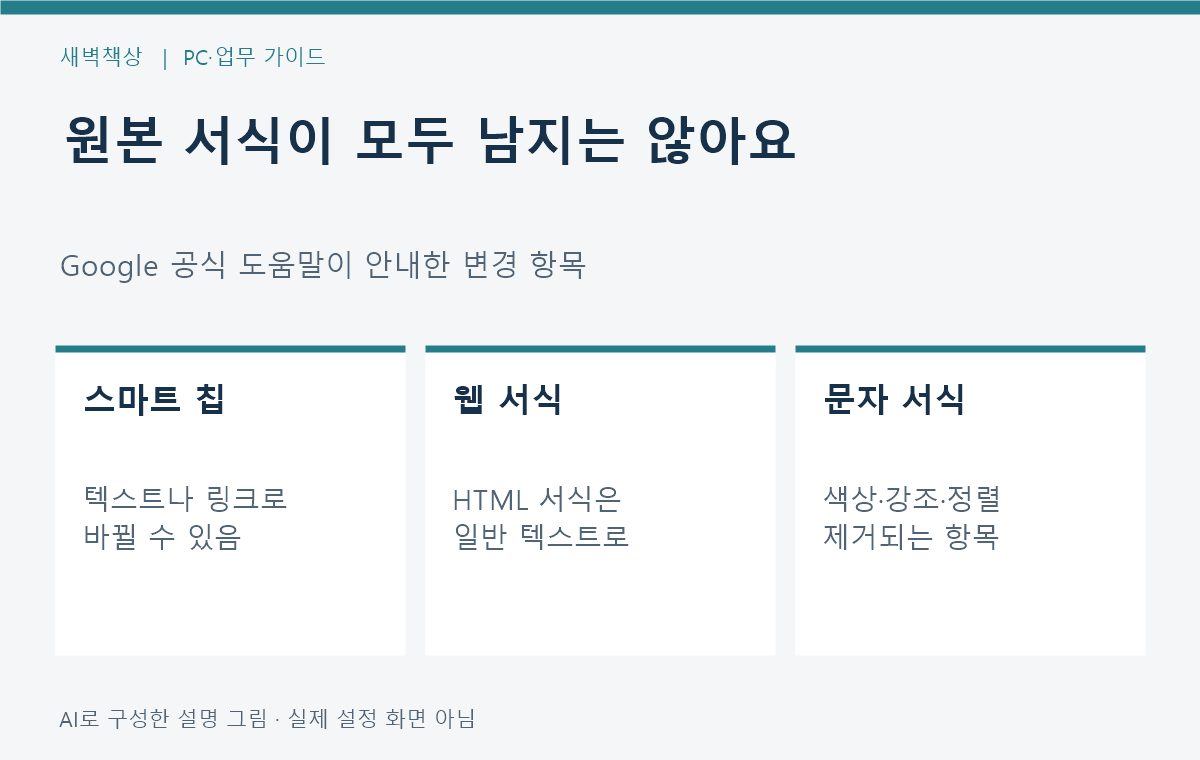This screenshot has width=1200, height=760.
Task: Click the 'PC·업무 가이드' label
Action: pyautogui.click(x=255, y=57)
